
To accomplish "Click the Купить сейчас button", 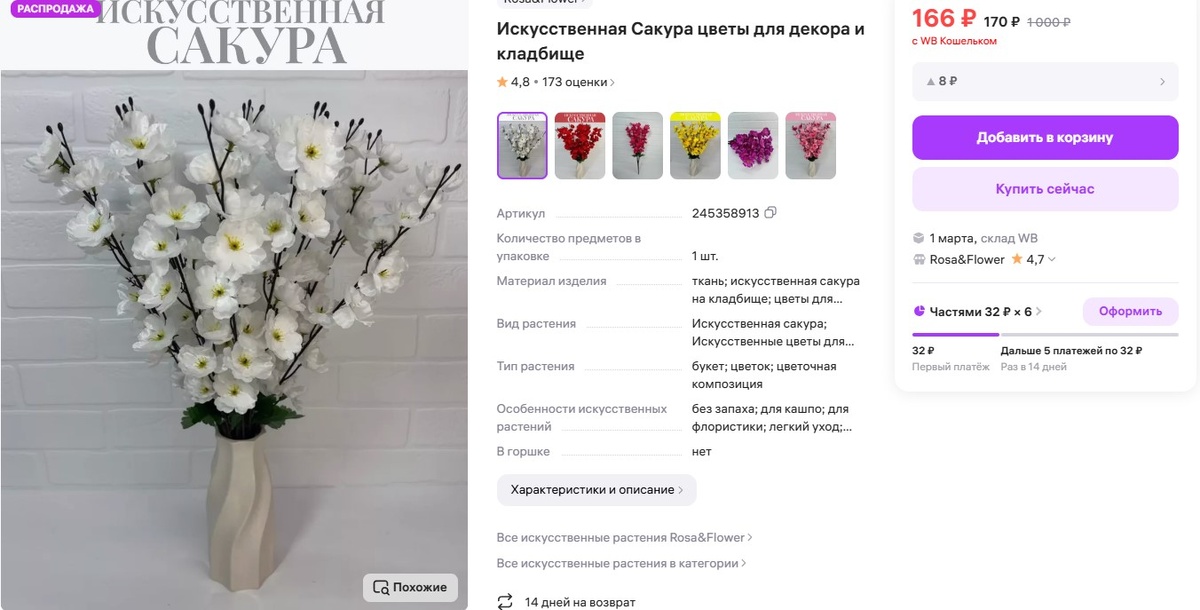I will pyautogui.click(x=1045, y=189).
